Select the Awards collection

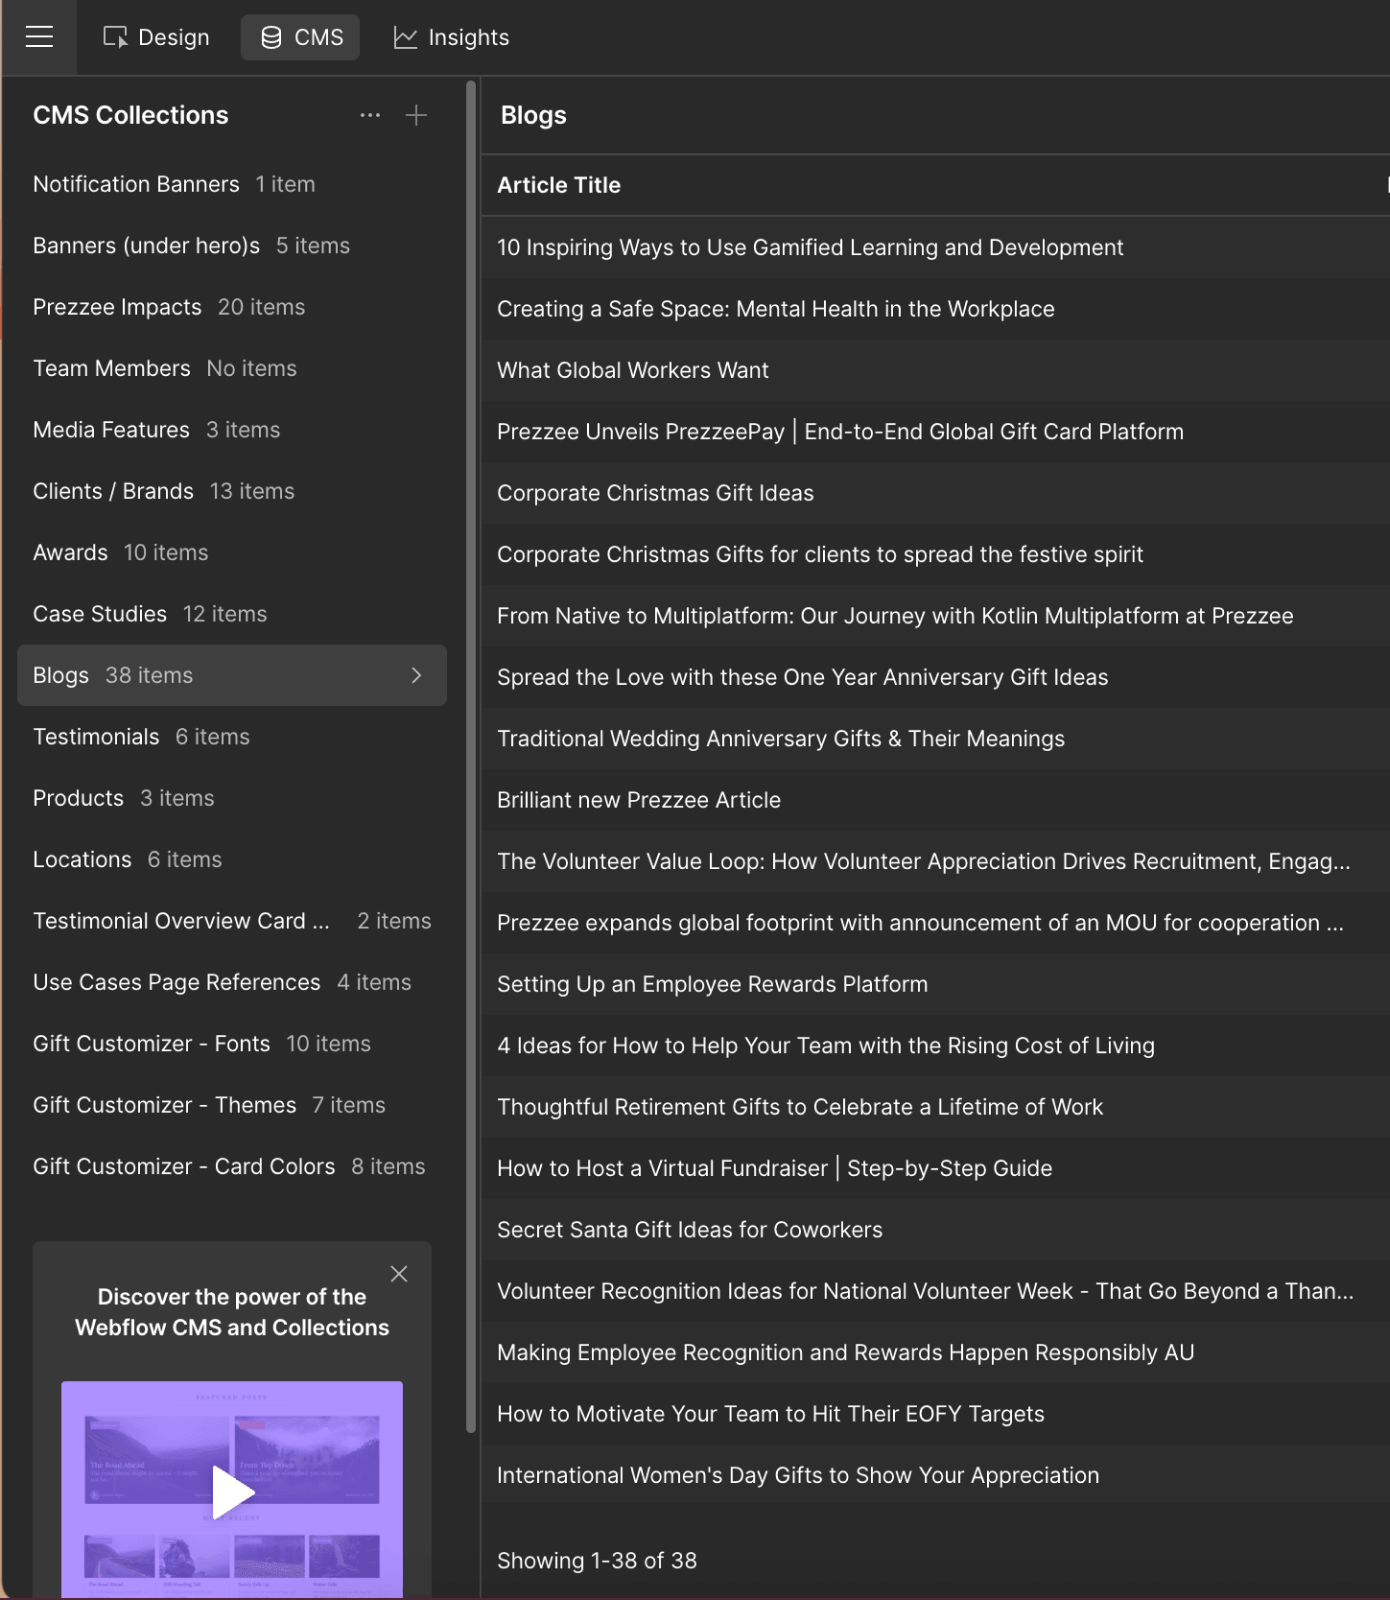tap(232, 553)
